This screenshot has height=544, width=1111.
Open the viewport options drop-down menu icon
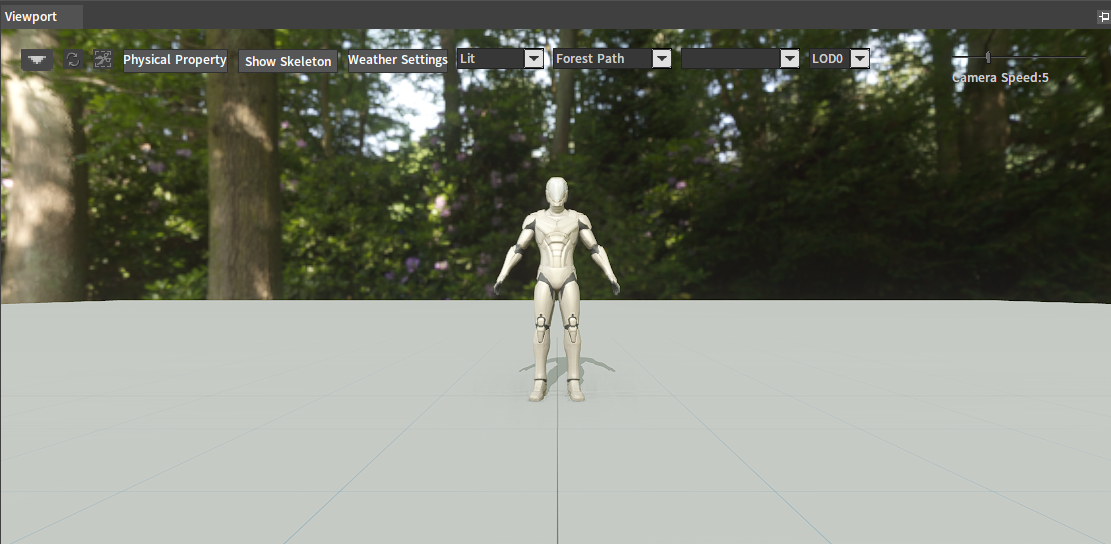tap(38, 60)
